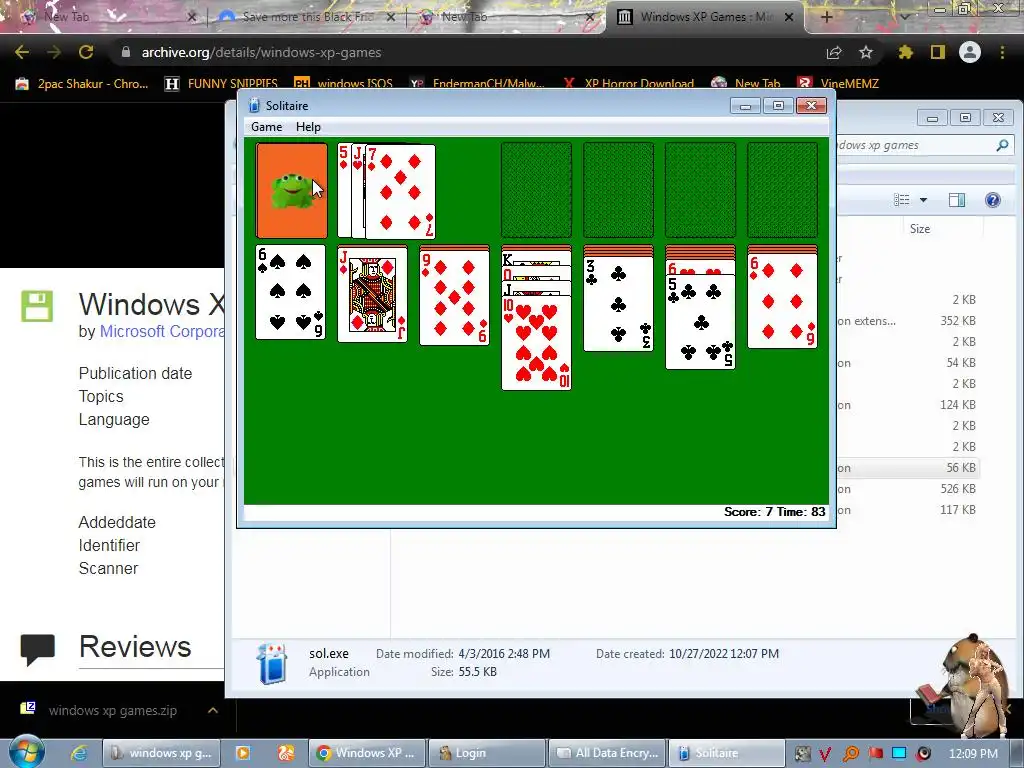Screen dimensions: 1024x768
Task: Open the Game menu in Solitaire
Action: click(x=266, y=127)
